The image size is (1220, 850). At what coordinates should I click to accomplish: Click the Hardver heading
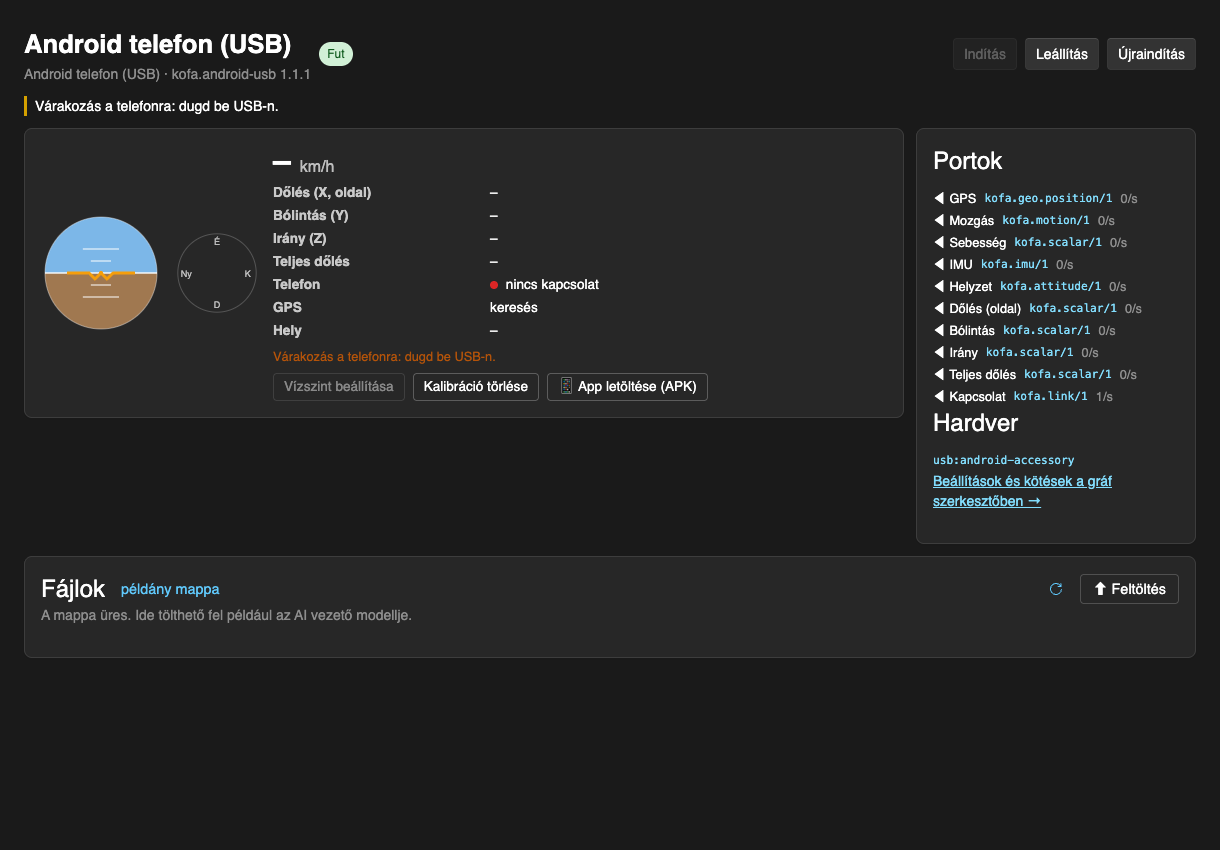point(976,423)
